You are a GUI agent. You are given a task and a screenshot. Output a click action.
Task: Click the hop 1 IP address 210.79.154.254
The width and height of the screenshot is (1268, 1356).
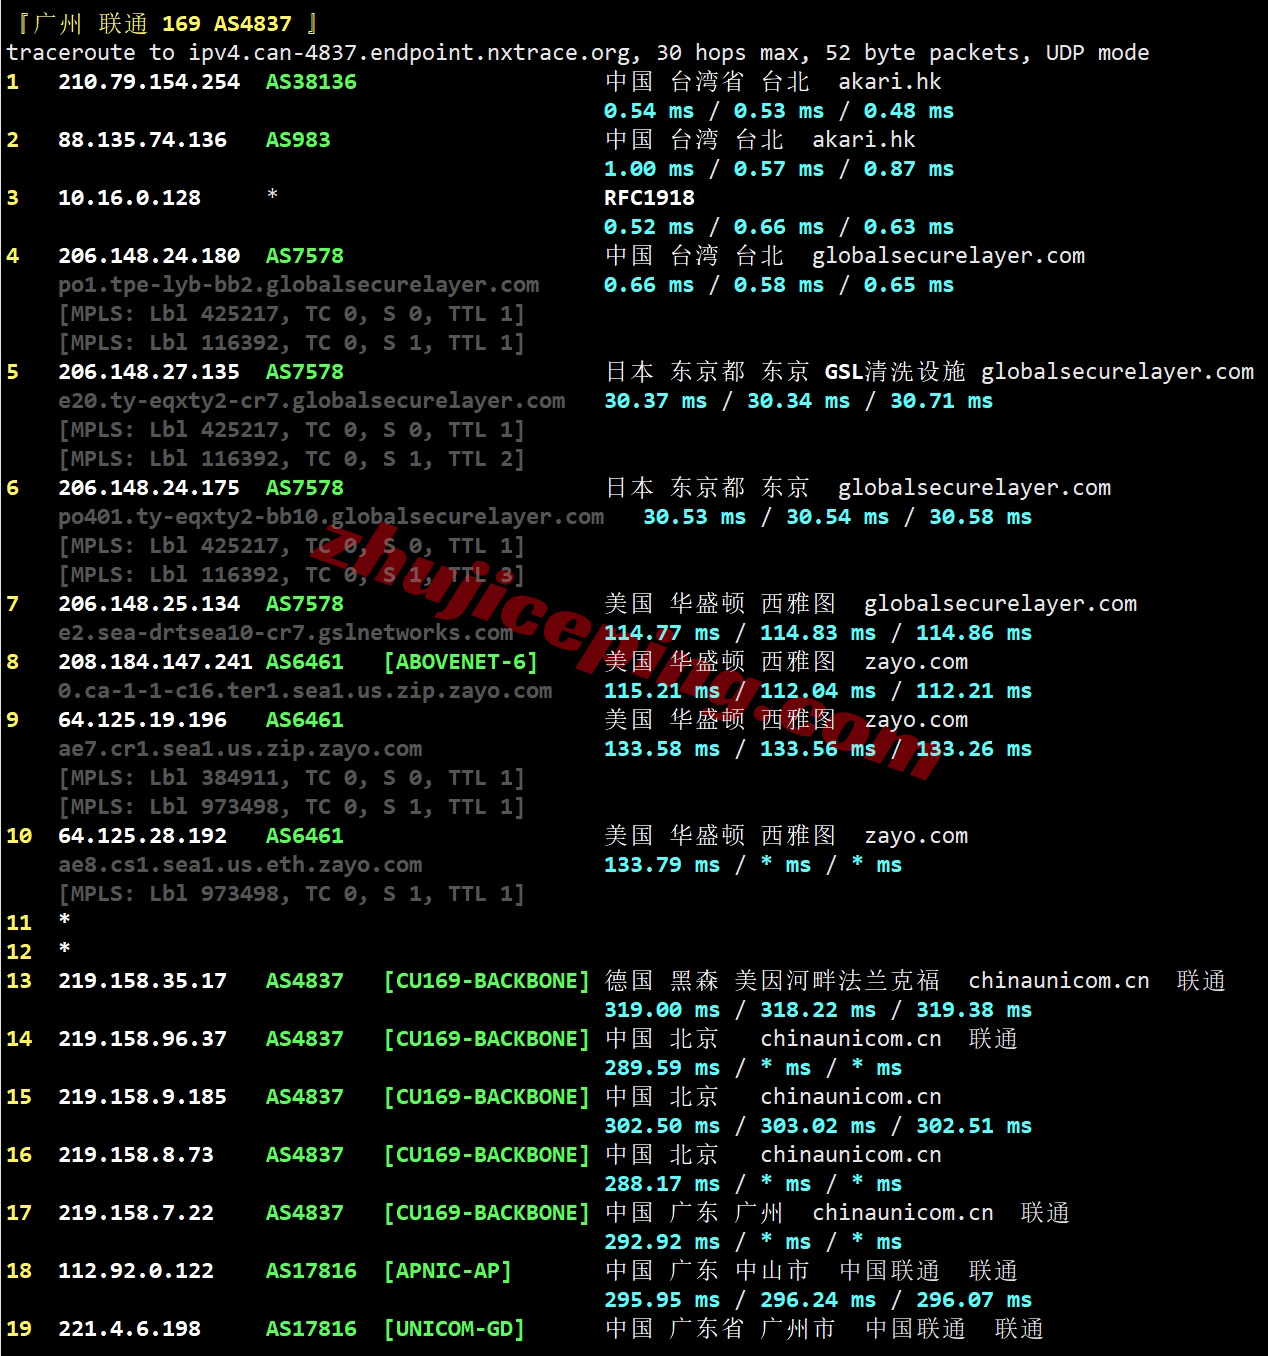(x=149, y=82)
